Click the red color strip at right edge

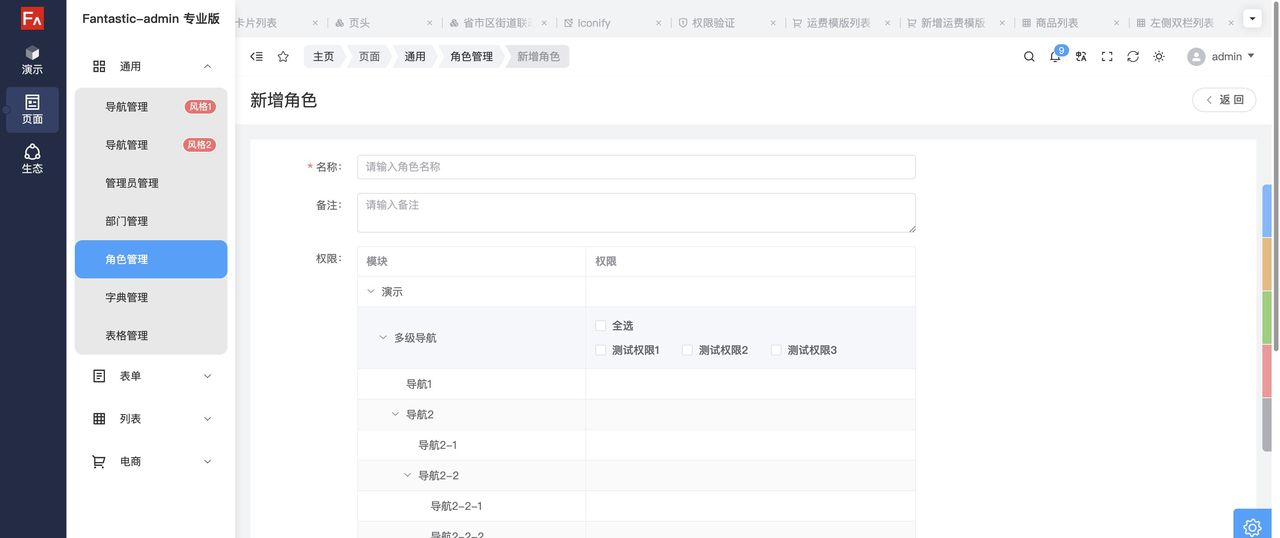click(x=1267, y=371)
